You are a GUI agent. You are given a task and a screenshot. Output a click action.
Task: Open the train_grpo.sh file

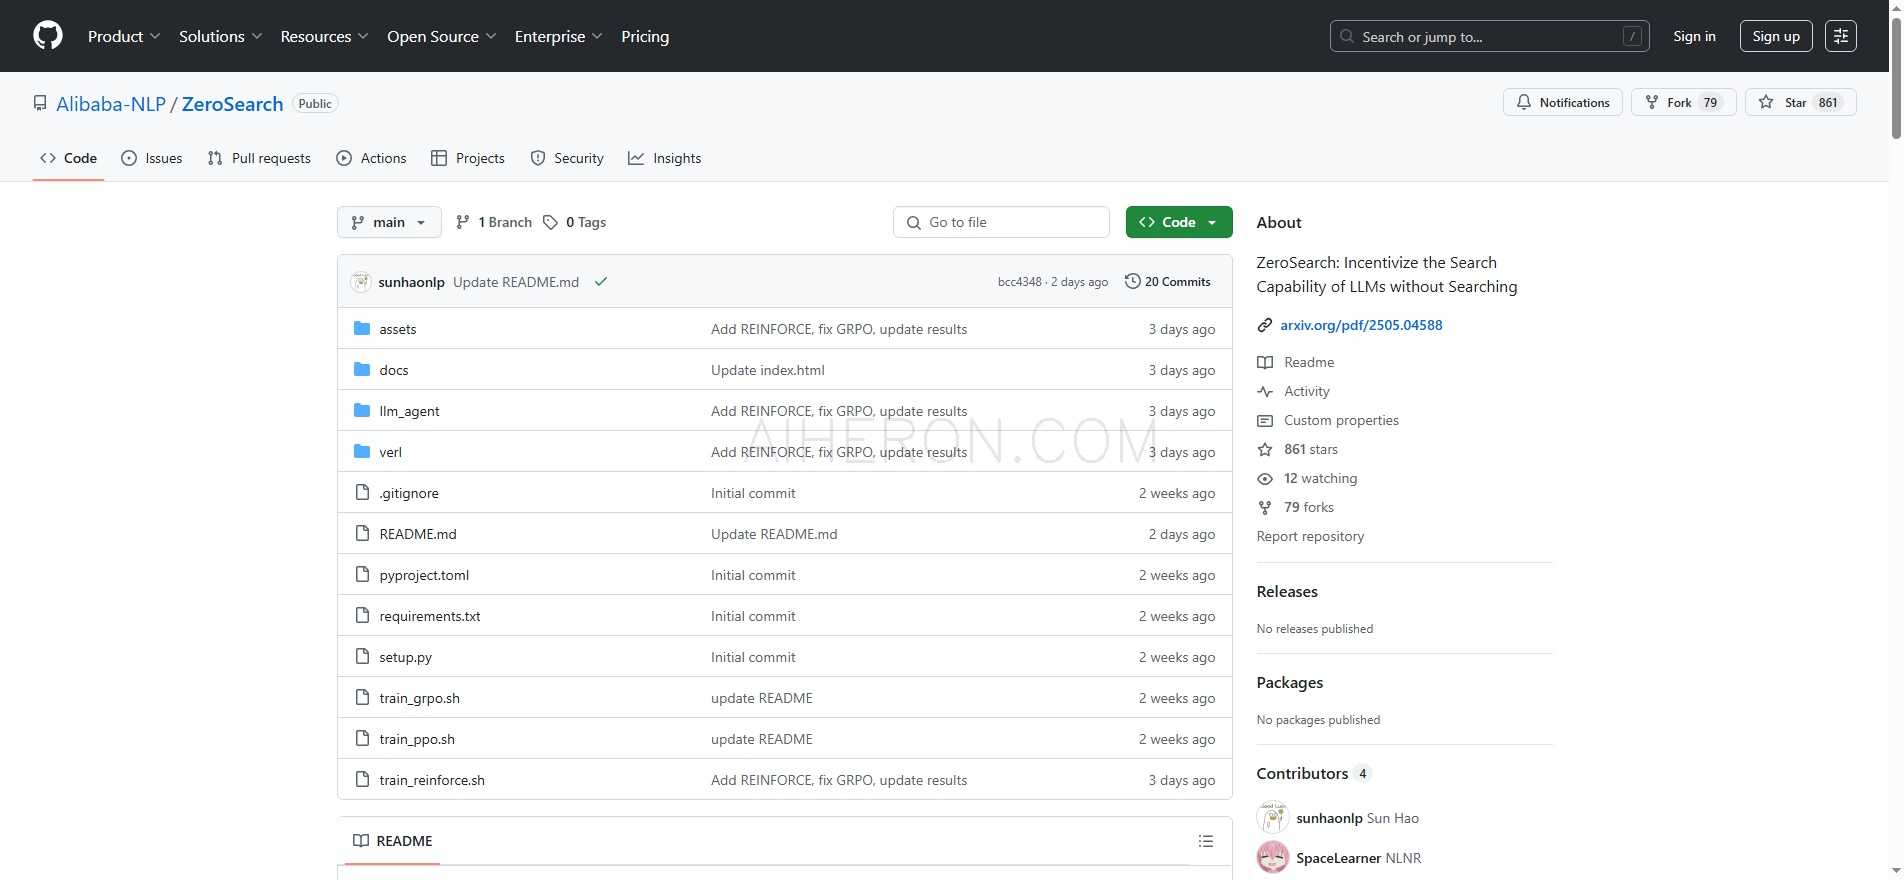[420, 698]
